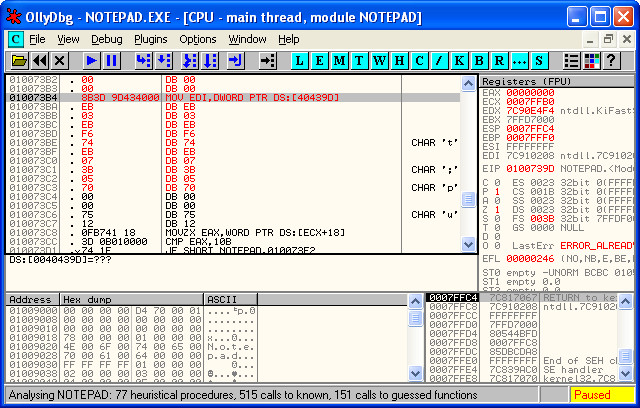Show Run trace with dots button
Viewport: 640px width, 408px height.
coord(519,61)
